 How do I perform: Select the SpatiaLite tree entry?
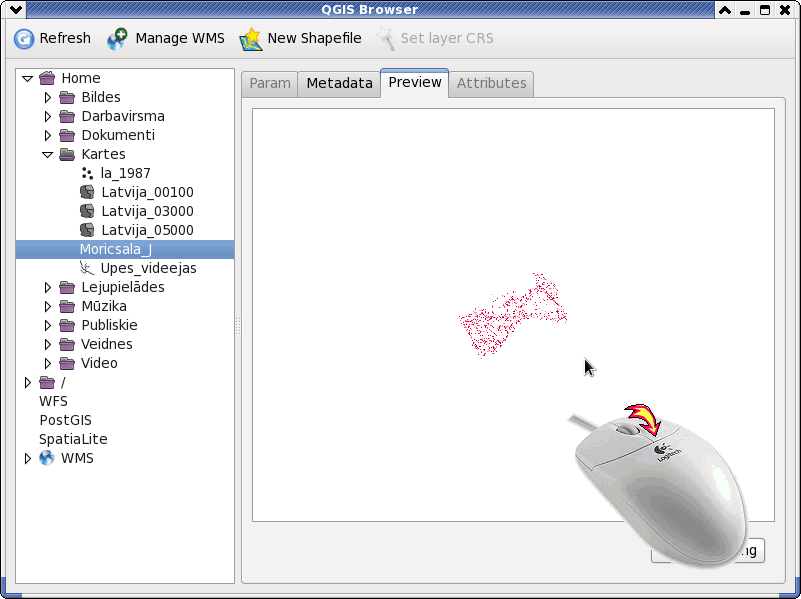pyautogui.click(x=73, y=439)
